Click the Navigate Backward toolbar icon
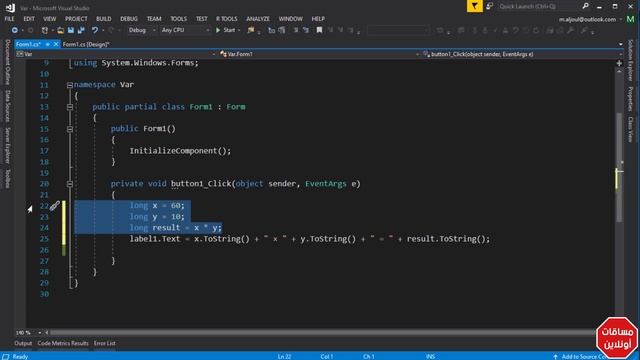The image size is (640, 360). pos(15,30)
